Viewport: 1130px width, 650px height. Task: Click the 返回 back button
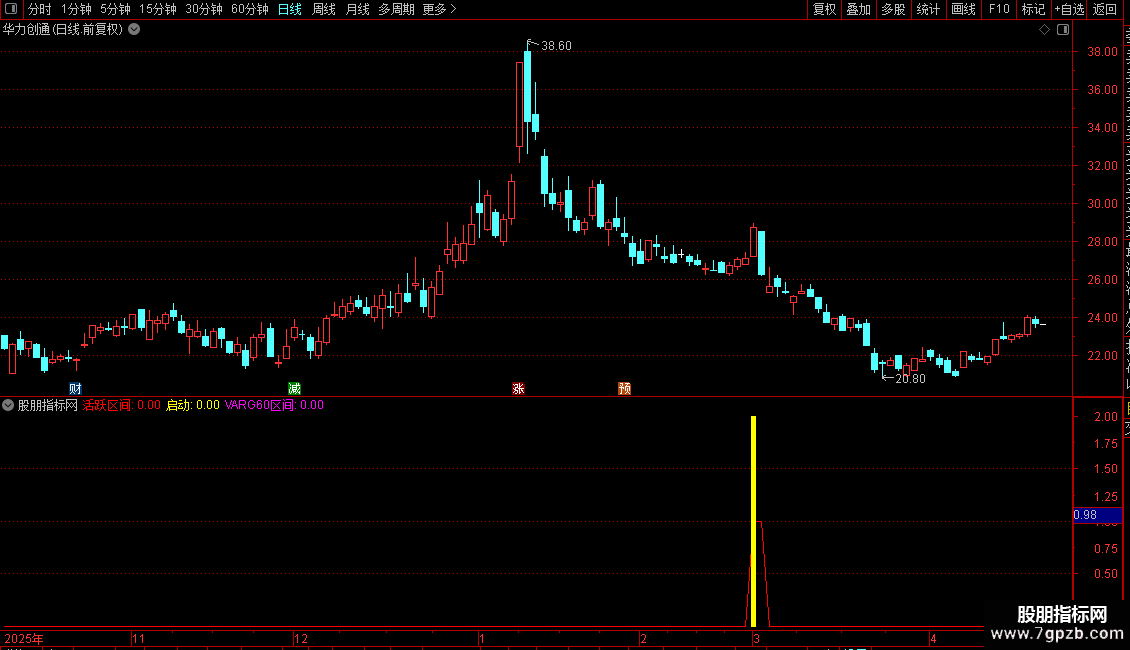[1105, 9]
